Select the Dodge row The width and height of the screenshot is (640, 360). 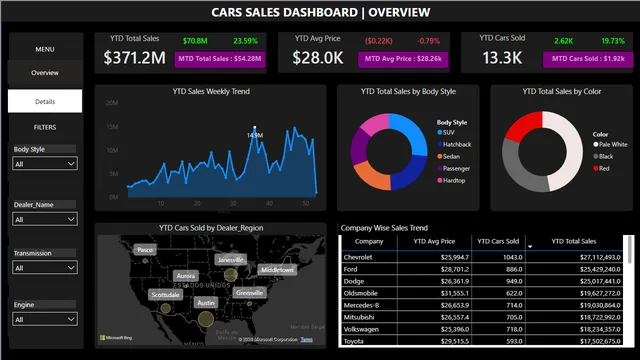pos(482,281)
